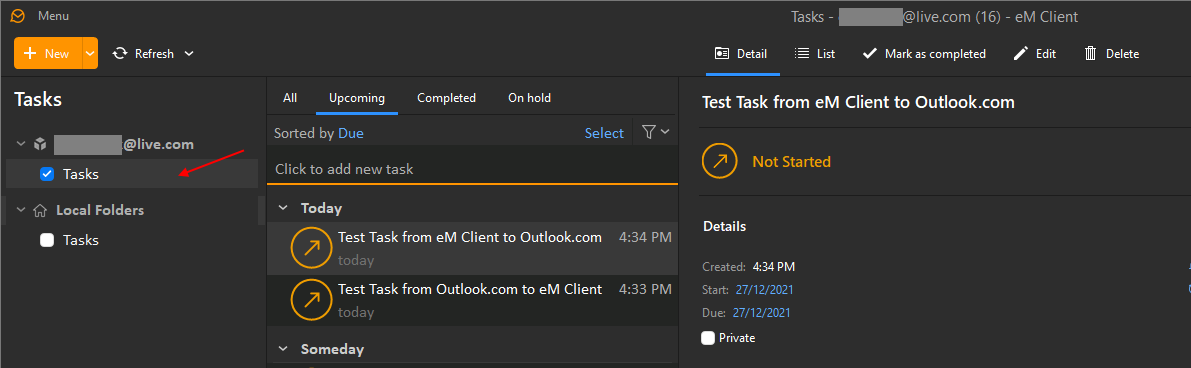Click the Due date 27/12/2021
This screenshot has width=1191, height=368.
click(x=762, y=312)
